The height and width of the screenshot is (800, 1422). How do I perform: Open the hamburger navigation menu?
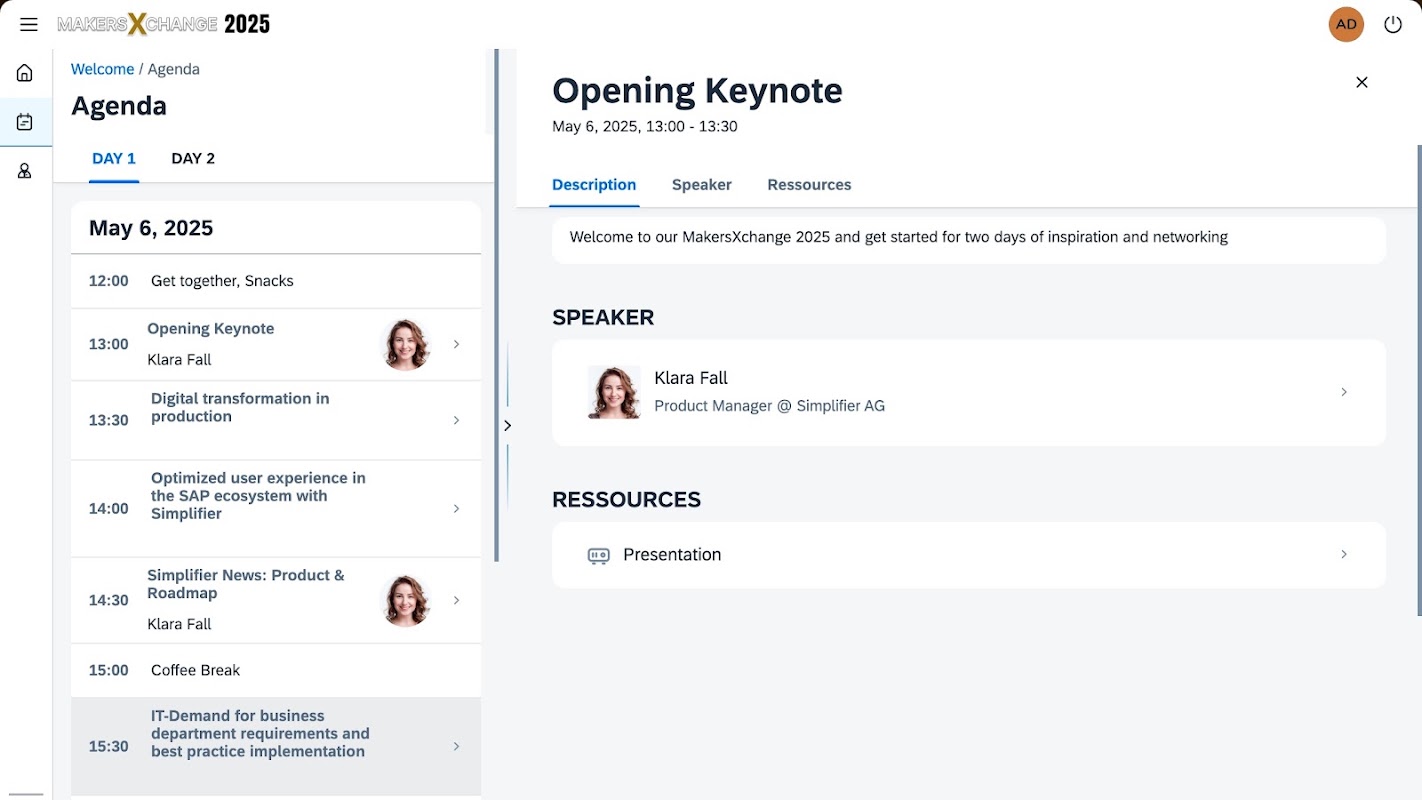click(28, 24)
